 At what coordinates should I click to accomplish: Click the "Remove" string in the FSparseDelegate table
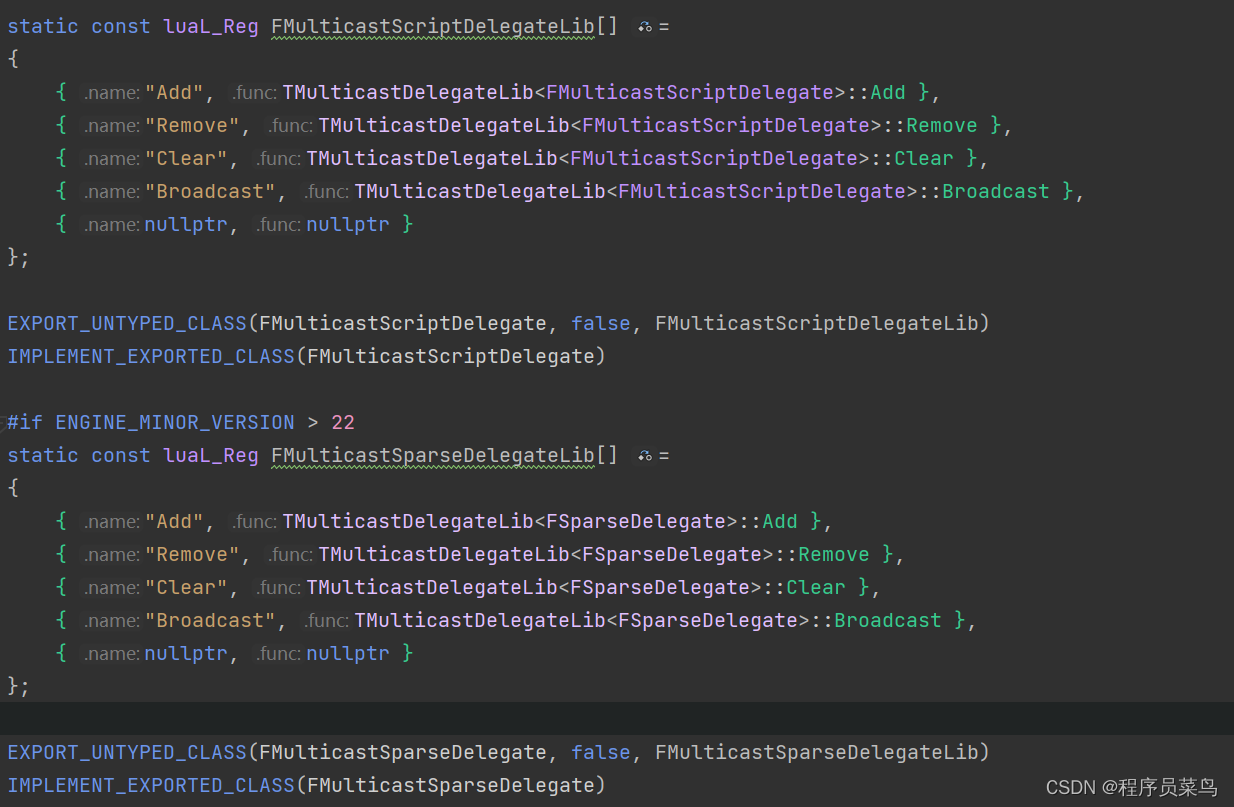point(193,554)
